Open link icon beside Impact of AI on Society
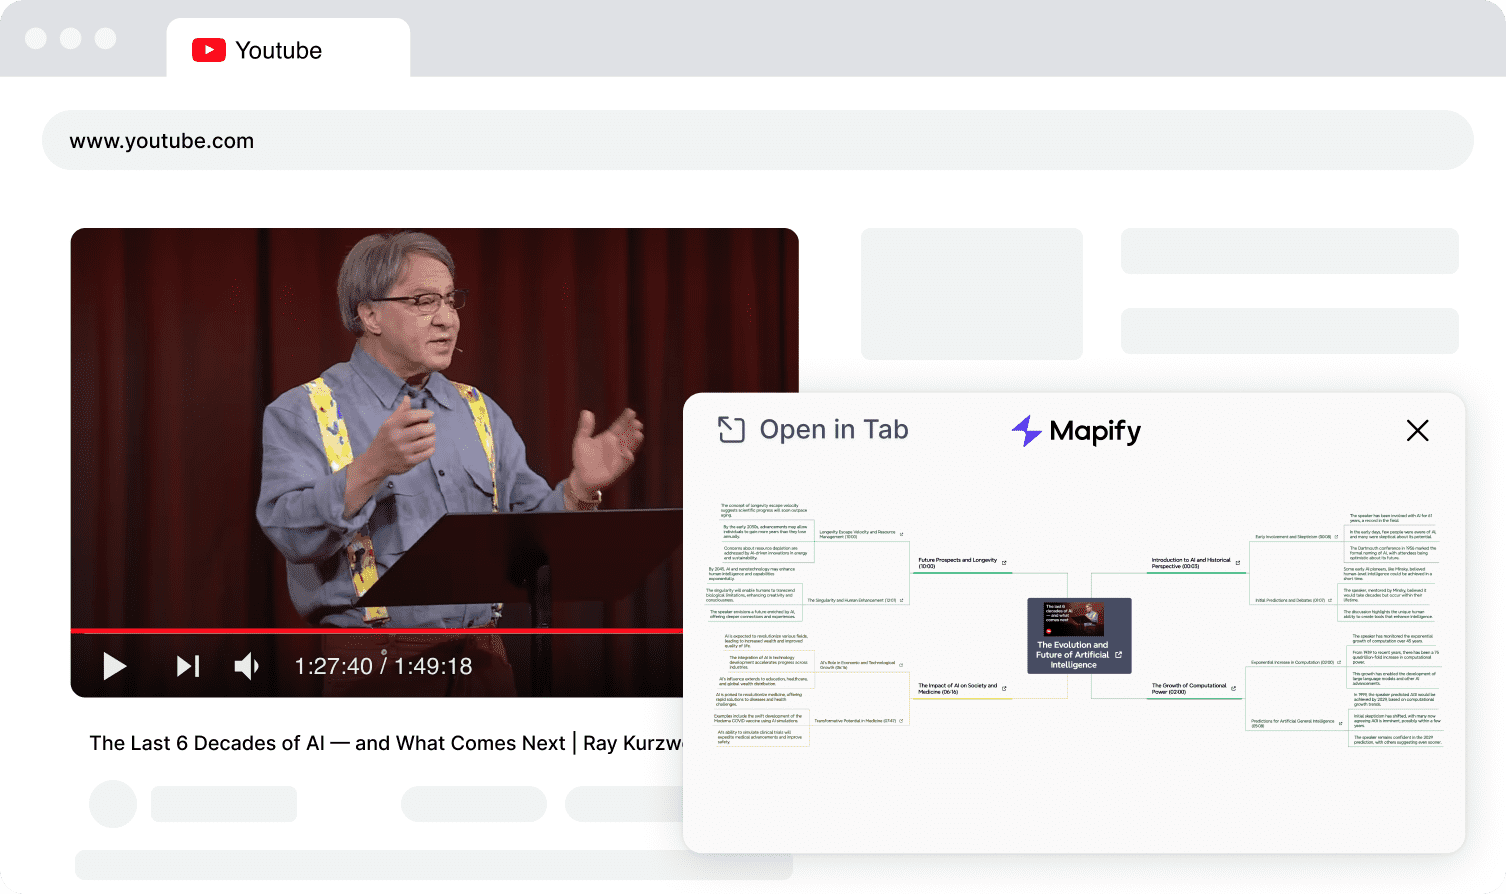The image size is (1506, 894). pyautogui.click(x=1004, y=688)
